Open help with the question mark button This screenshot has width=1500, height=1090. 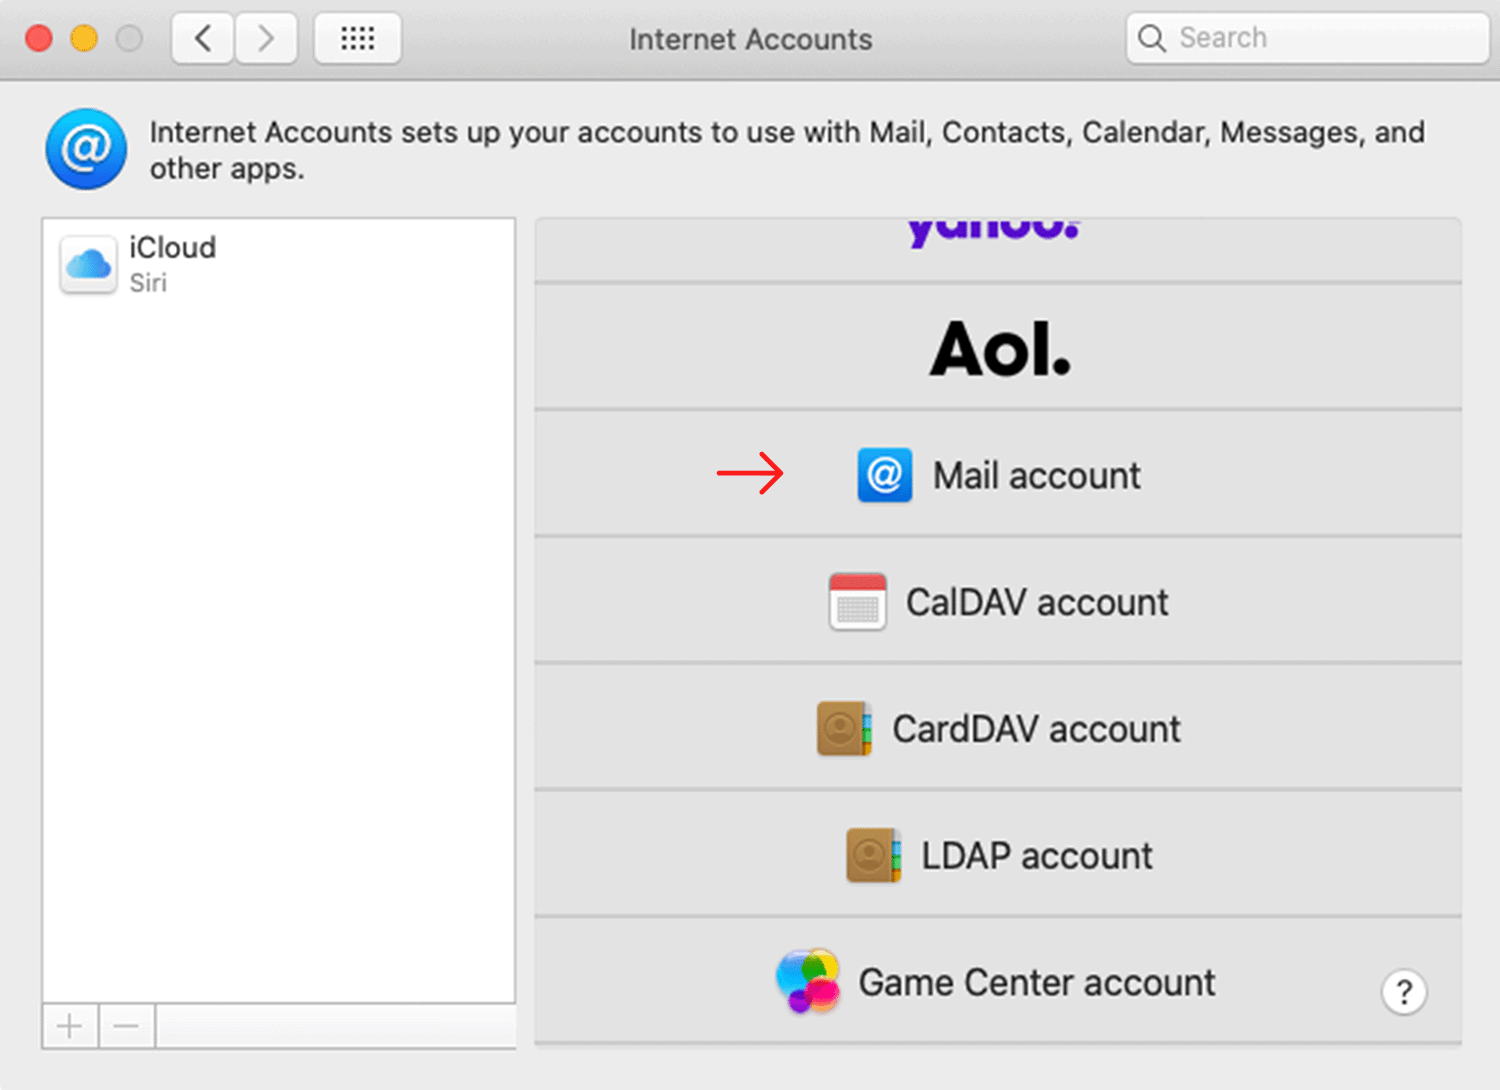click(x=1404, y=992)
